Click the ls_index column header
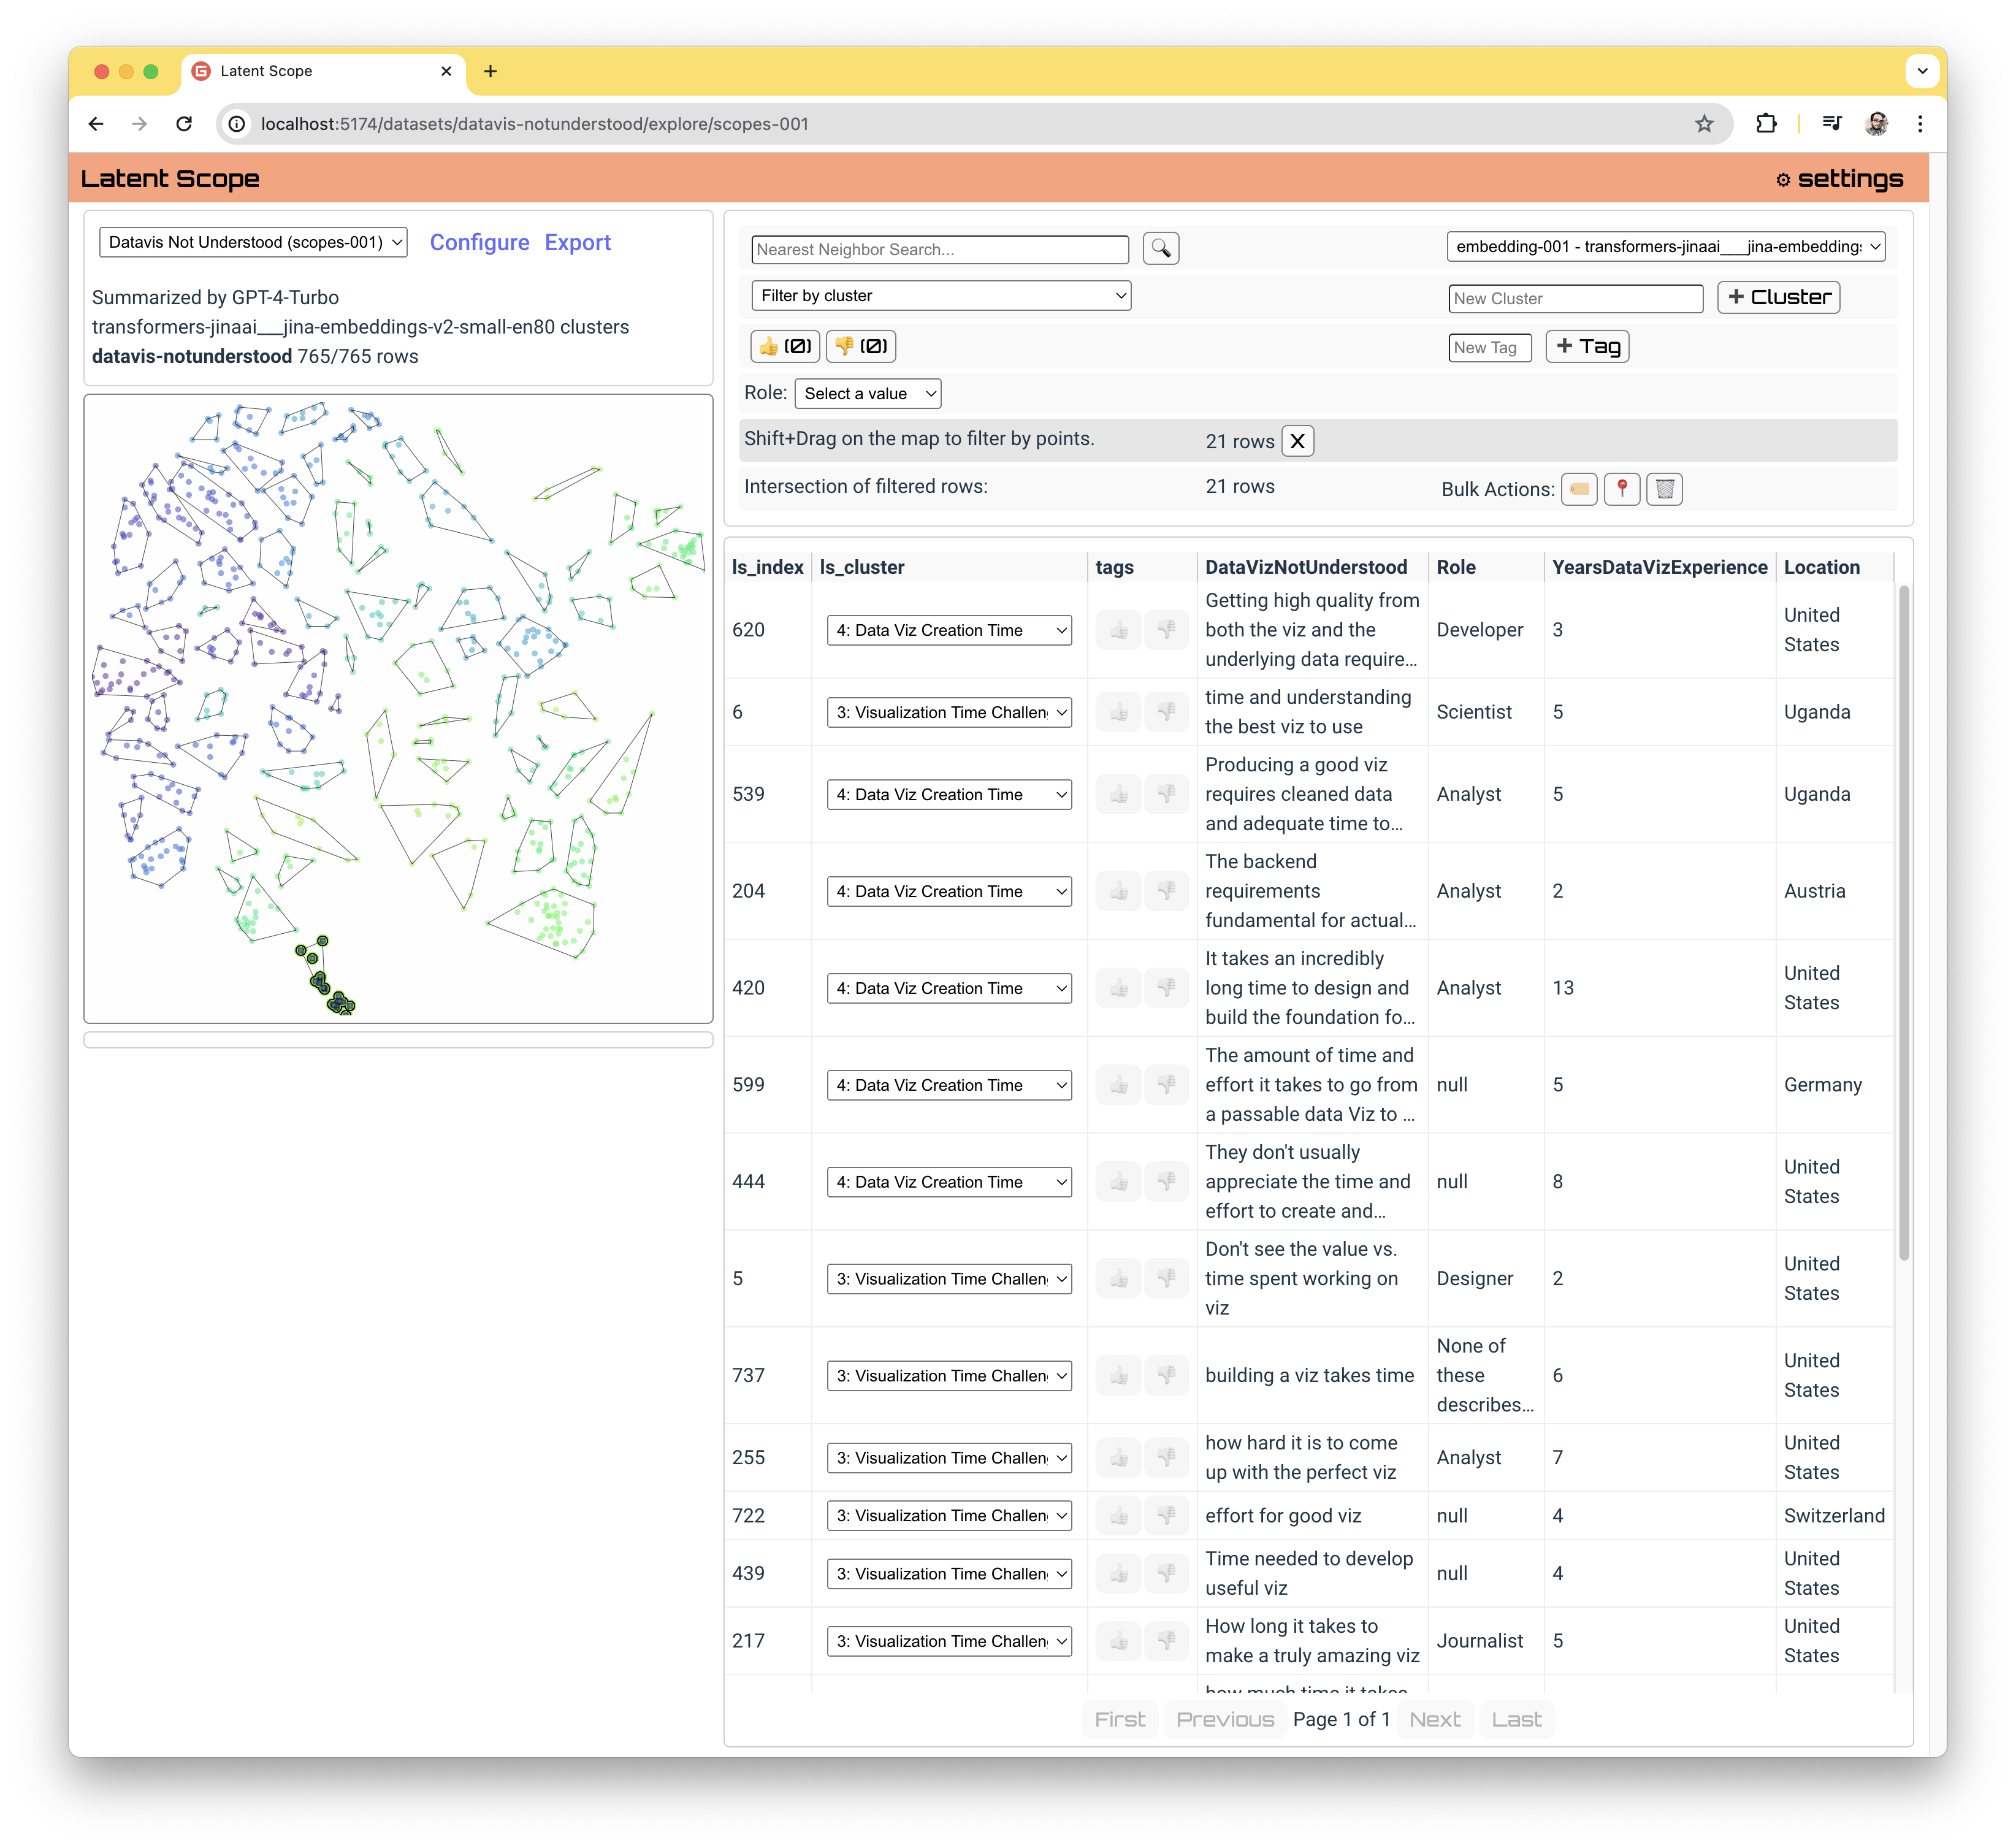Image resolution: width=2016 pixels, height=1848 pixels. coord(768,567)
